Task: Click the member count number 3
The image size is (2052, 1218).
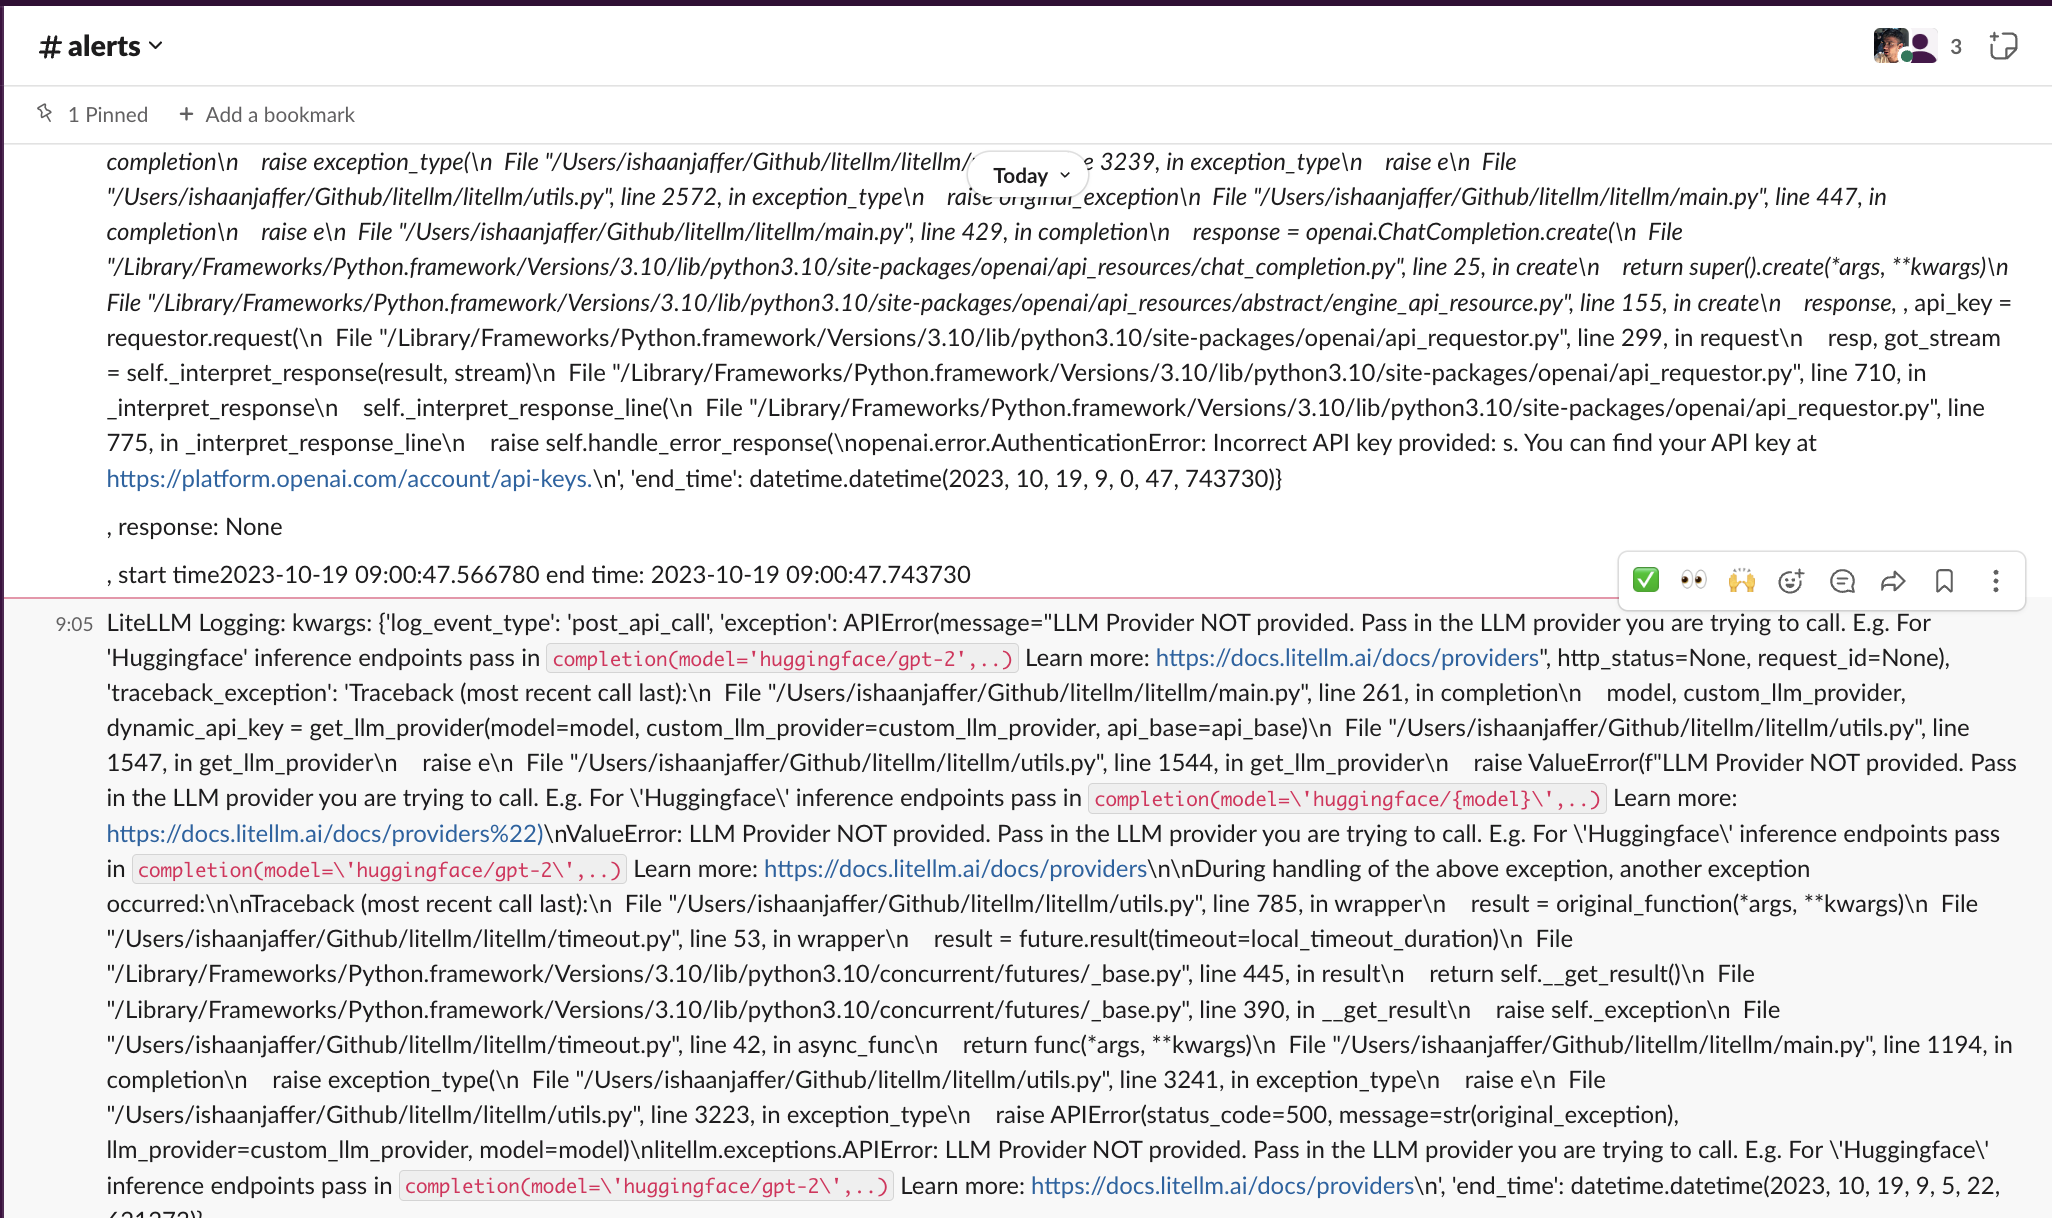Action: pos(1956,46)
